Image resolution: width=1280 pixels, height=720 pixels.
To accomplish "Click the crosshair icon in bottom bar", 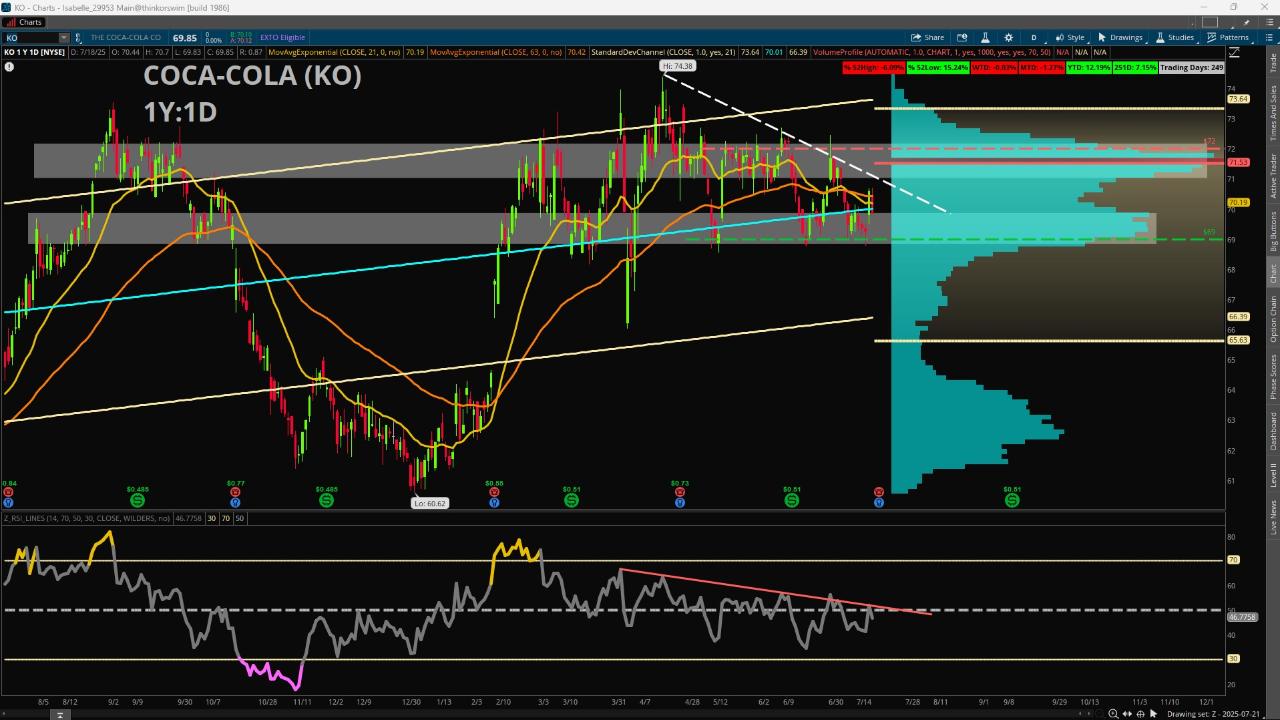I will click(1141, 714).
